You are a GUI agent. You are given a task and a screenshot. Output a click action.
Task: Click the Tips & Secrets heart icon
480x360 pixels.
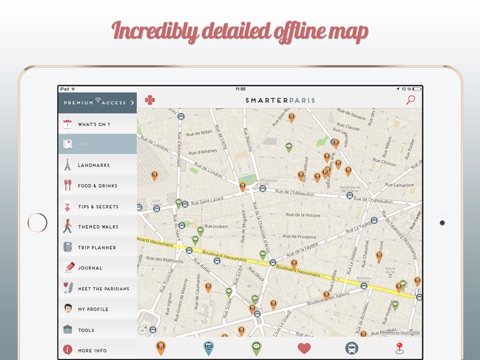[67, 206]
